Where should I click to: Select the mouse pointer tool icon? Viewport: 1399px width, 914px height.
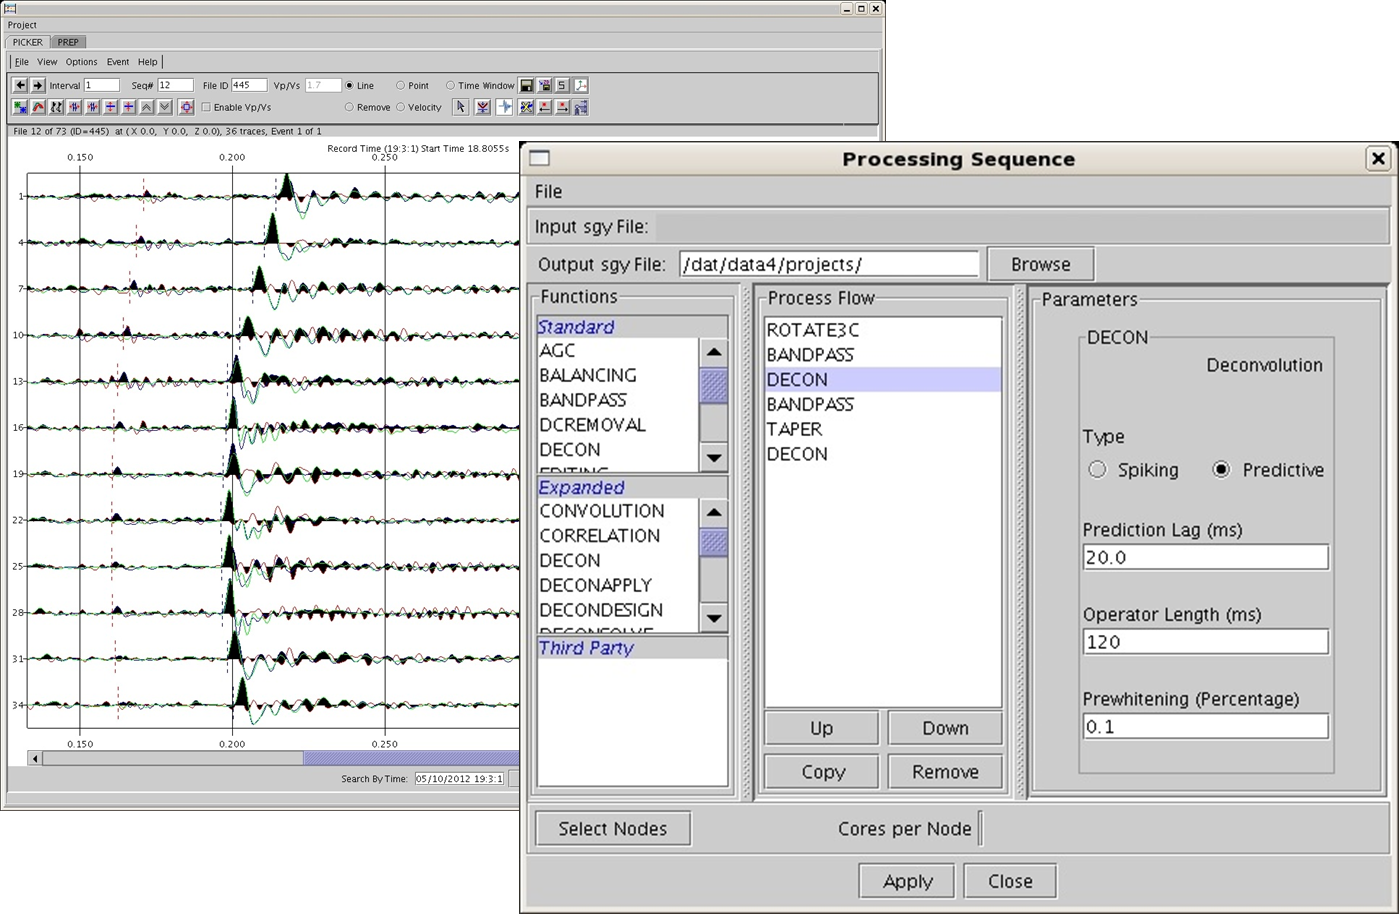coord(461,107)
